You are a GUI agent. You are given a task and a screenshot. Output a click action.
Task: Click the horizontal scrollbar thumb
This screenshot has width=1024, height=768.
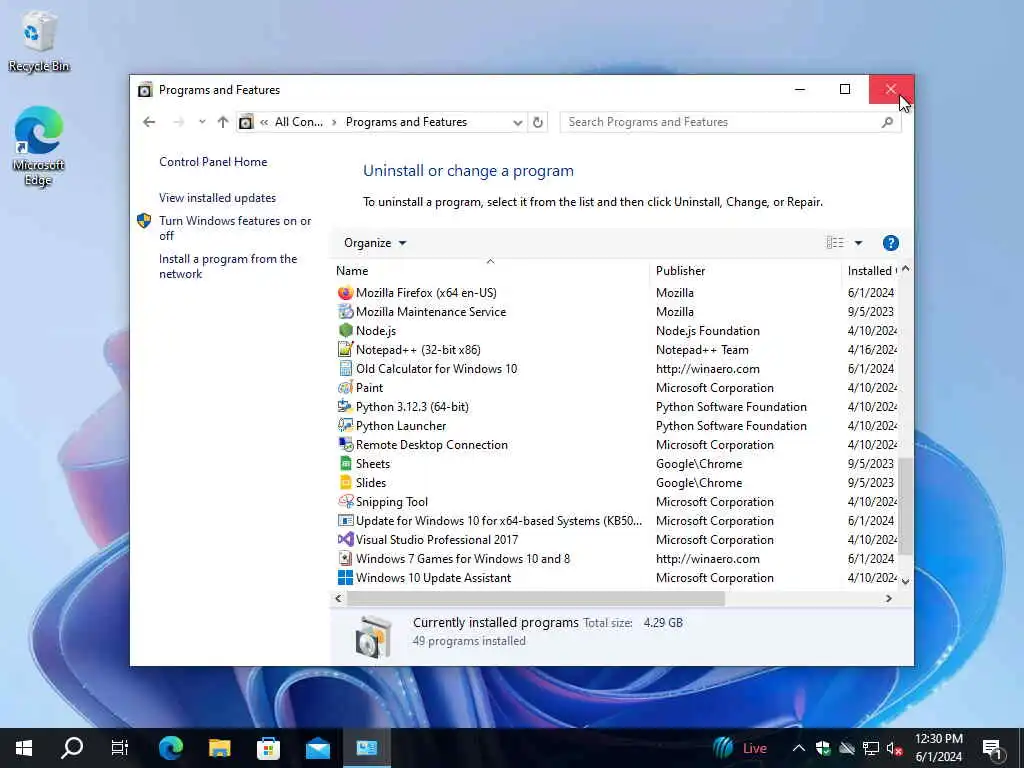tap(536, 598)
